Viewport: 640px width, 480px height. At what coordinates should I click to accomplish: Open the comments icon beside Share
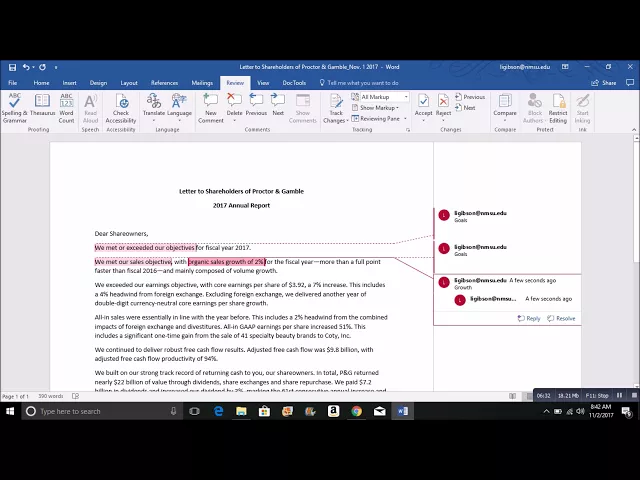click(630, 83)
